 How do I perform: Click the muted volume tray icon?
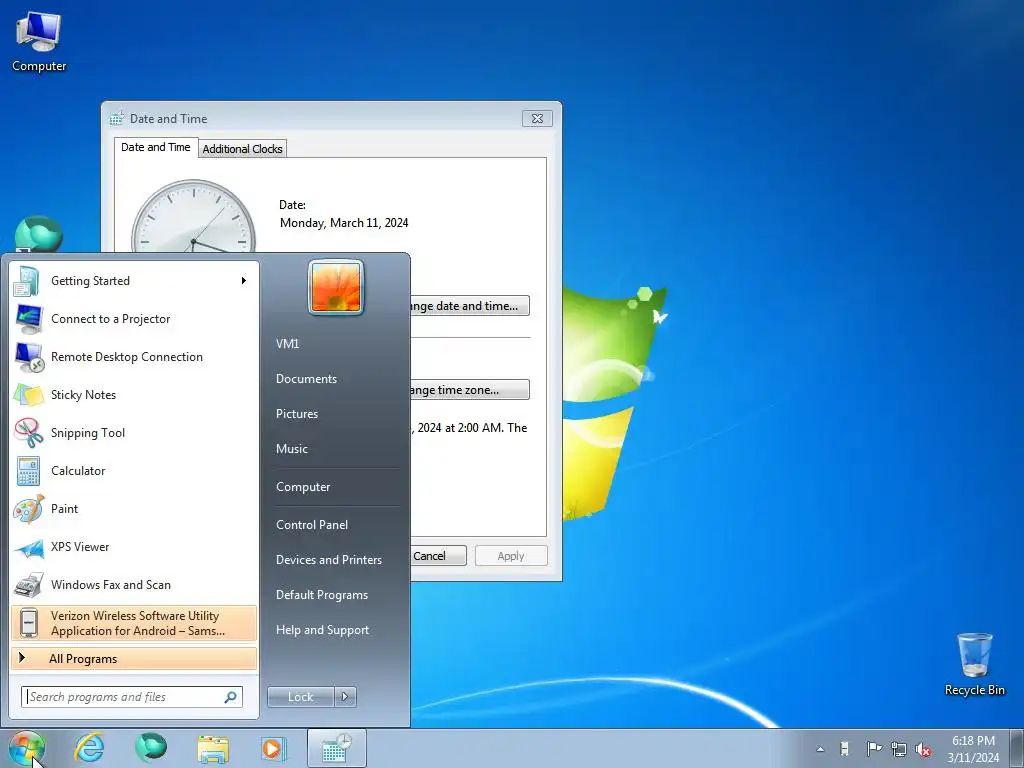(x=923, y=749)
